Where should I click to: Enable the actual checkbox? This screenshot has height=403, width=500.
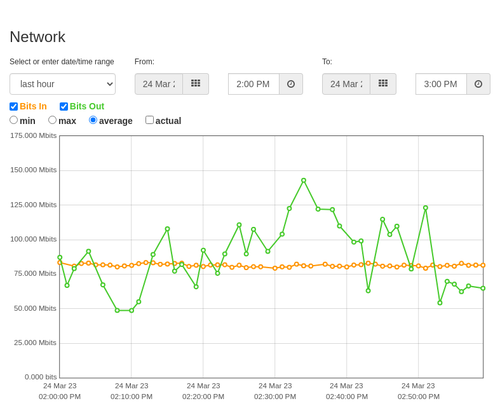click(x=149, y=120)
